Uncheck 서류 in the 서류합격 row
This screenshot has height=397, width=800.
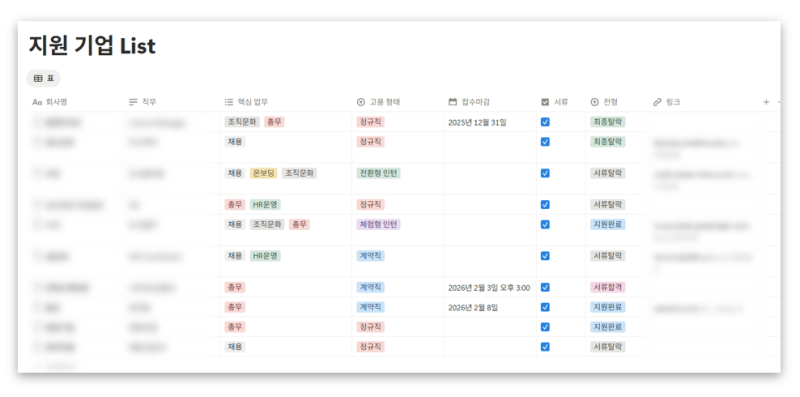(545, 287)
